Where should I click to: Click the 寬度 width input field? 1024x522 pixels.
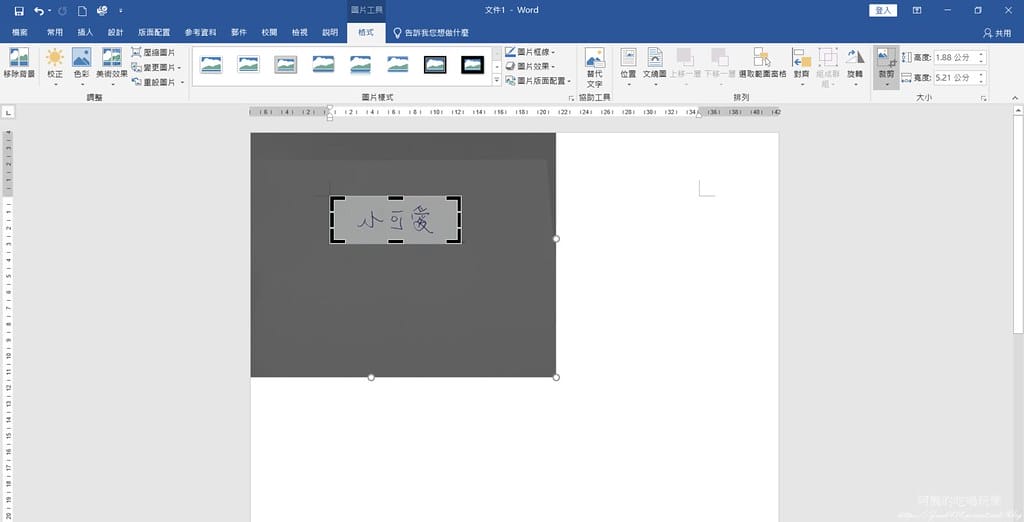[955, 78]
